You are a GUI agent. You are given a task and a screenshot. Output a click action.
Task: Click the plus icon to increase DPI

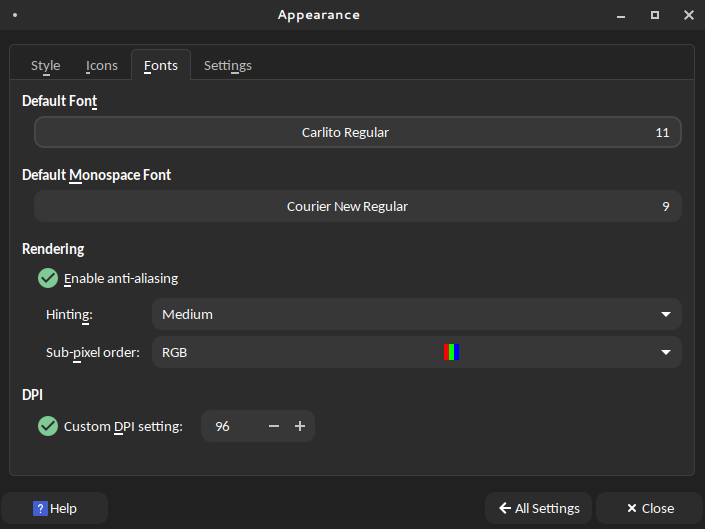[x=300, y=426]
